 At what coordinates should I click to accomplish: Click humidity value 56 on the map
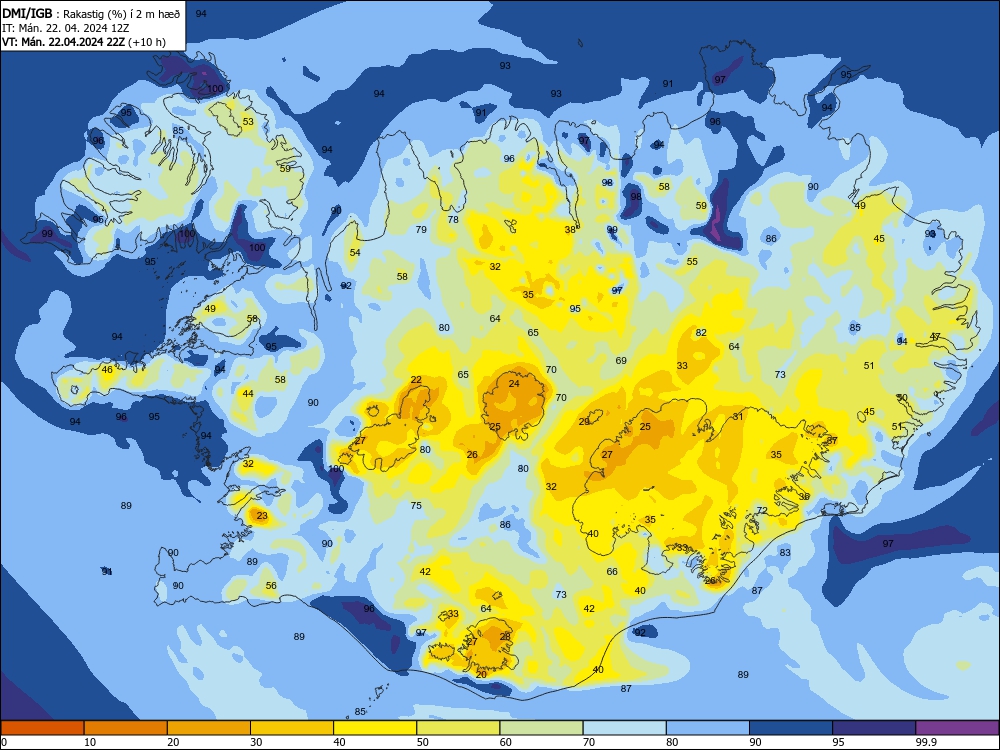click(x=271, y=585)
